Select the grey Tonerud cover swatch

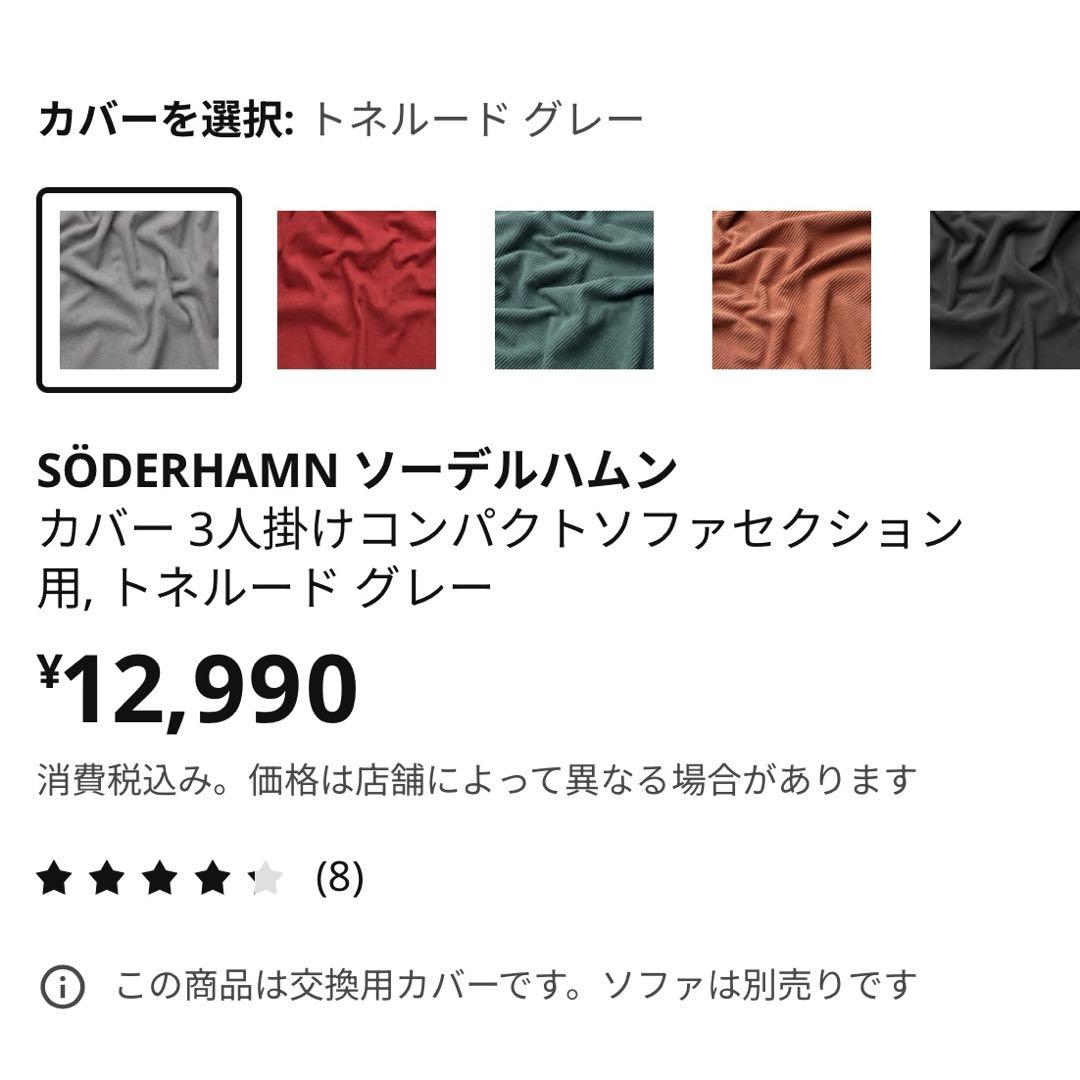(139, 290)
